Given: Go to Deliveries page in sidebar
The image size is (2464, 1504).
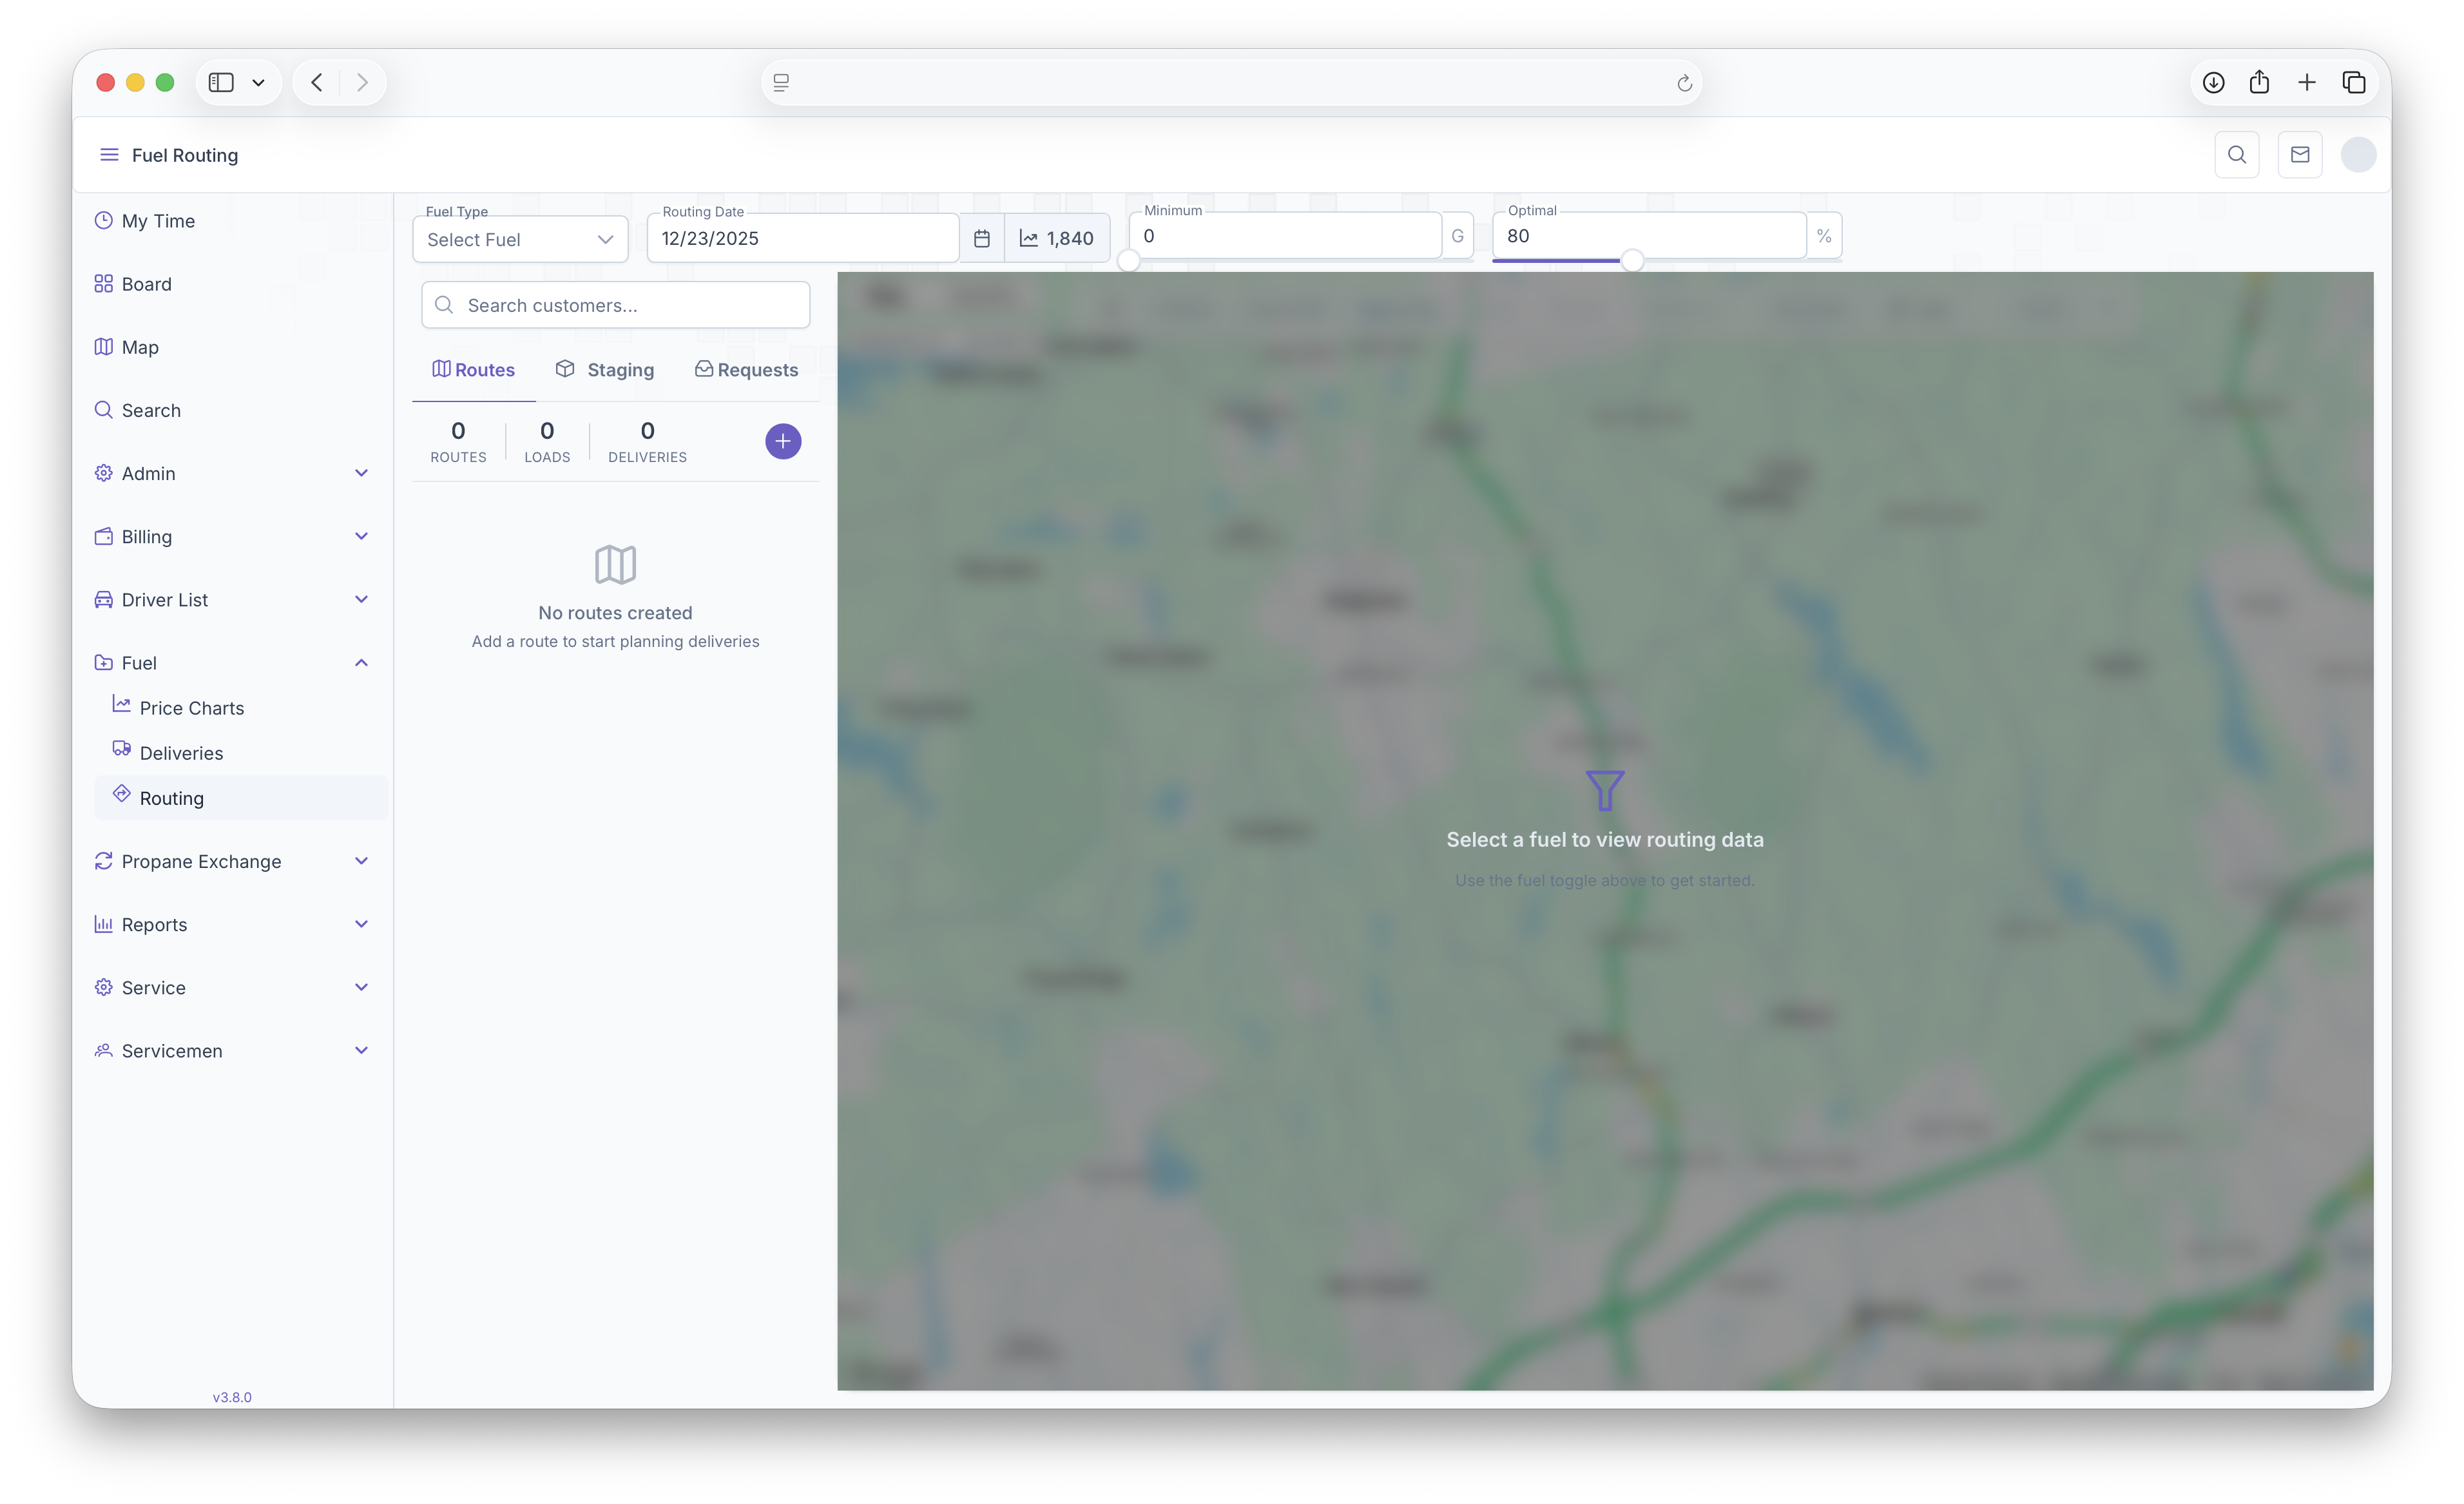Looking at the screenshot, I should (x=181, y=753).
